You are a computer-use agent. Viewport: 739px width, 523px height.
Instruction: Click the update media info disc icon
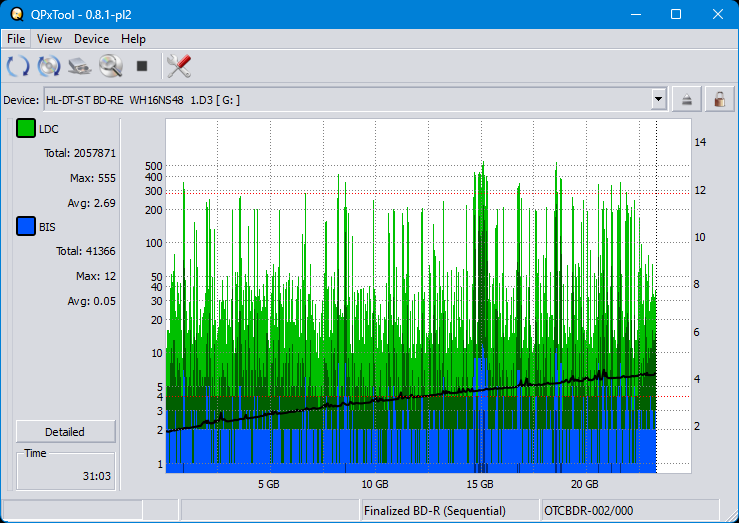(x=49, y=65)
